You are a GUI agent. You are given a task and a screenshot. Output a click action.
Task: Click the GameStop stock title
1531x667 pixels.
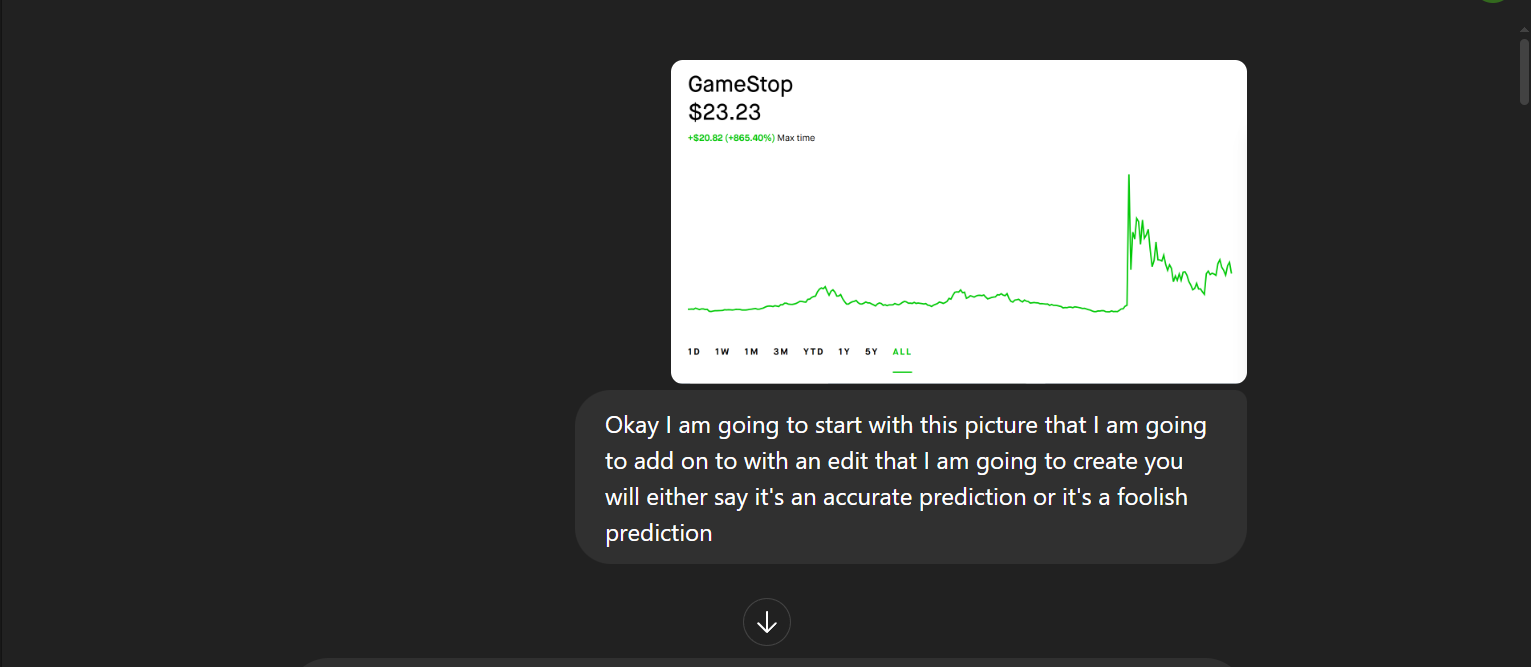click(740, 85)
